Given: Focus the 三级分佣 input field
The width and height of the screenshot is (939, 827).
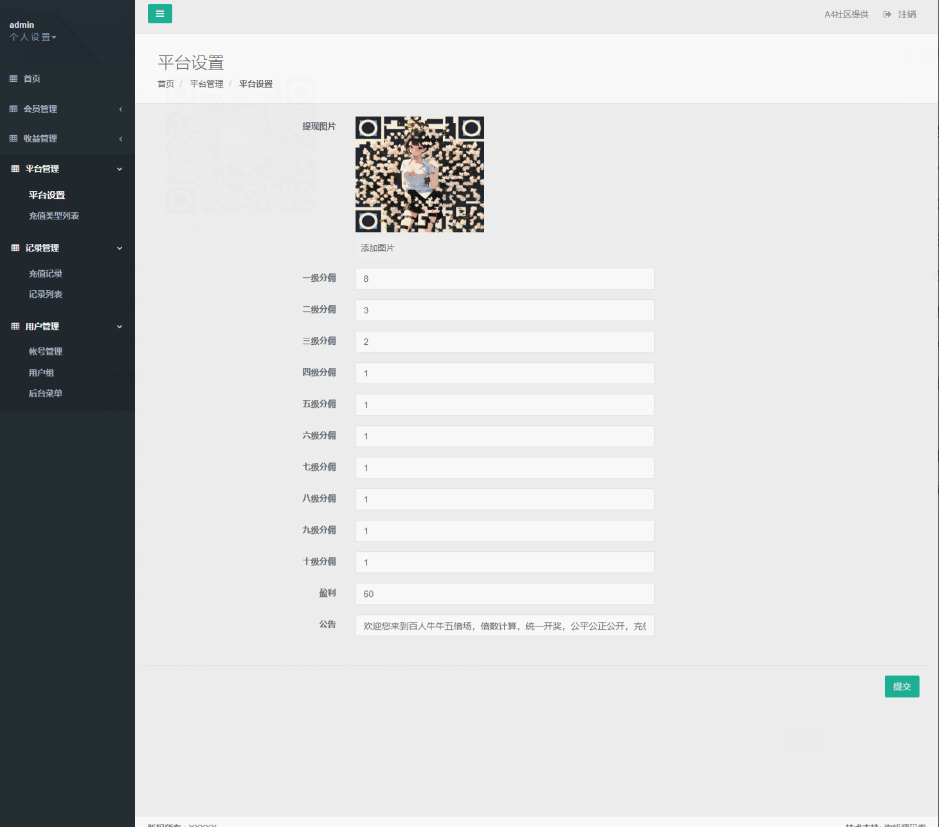Looking at the screenshot, I should coord(505,341).
